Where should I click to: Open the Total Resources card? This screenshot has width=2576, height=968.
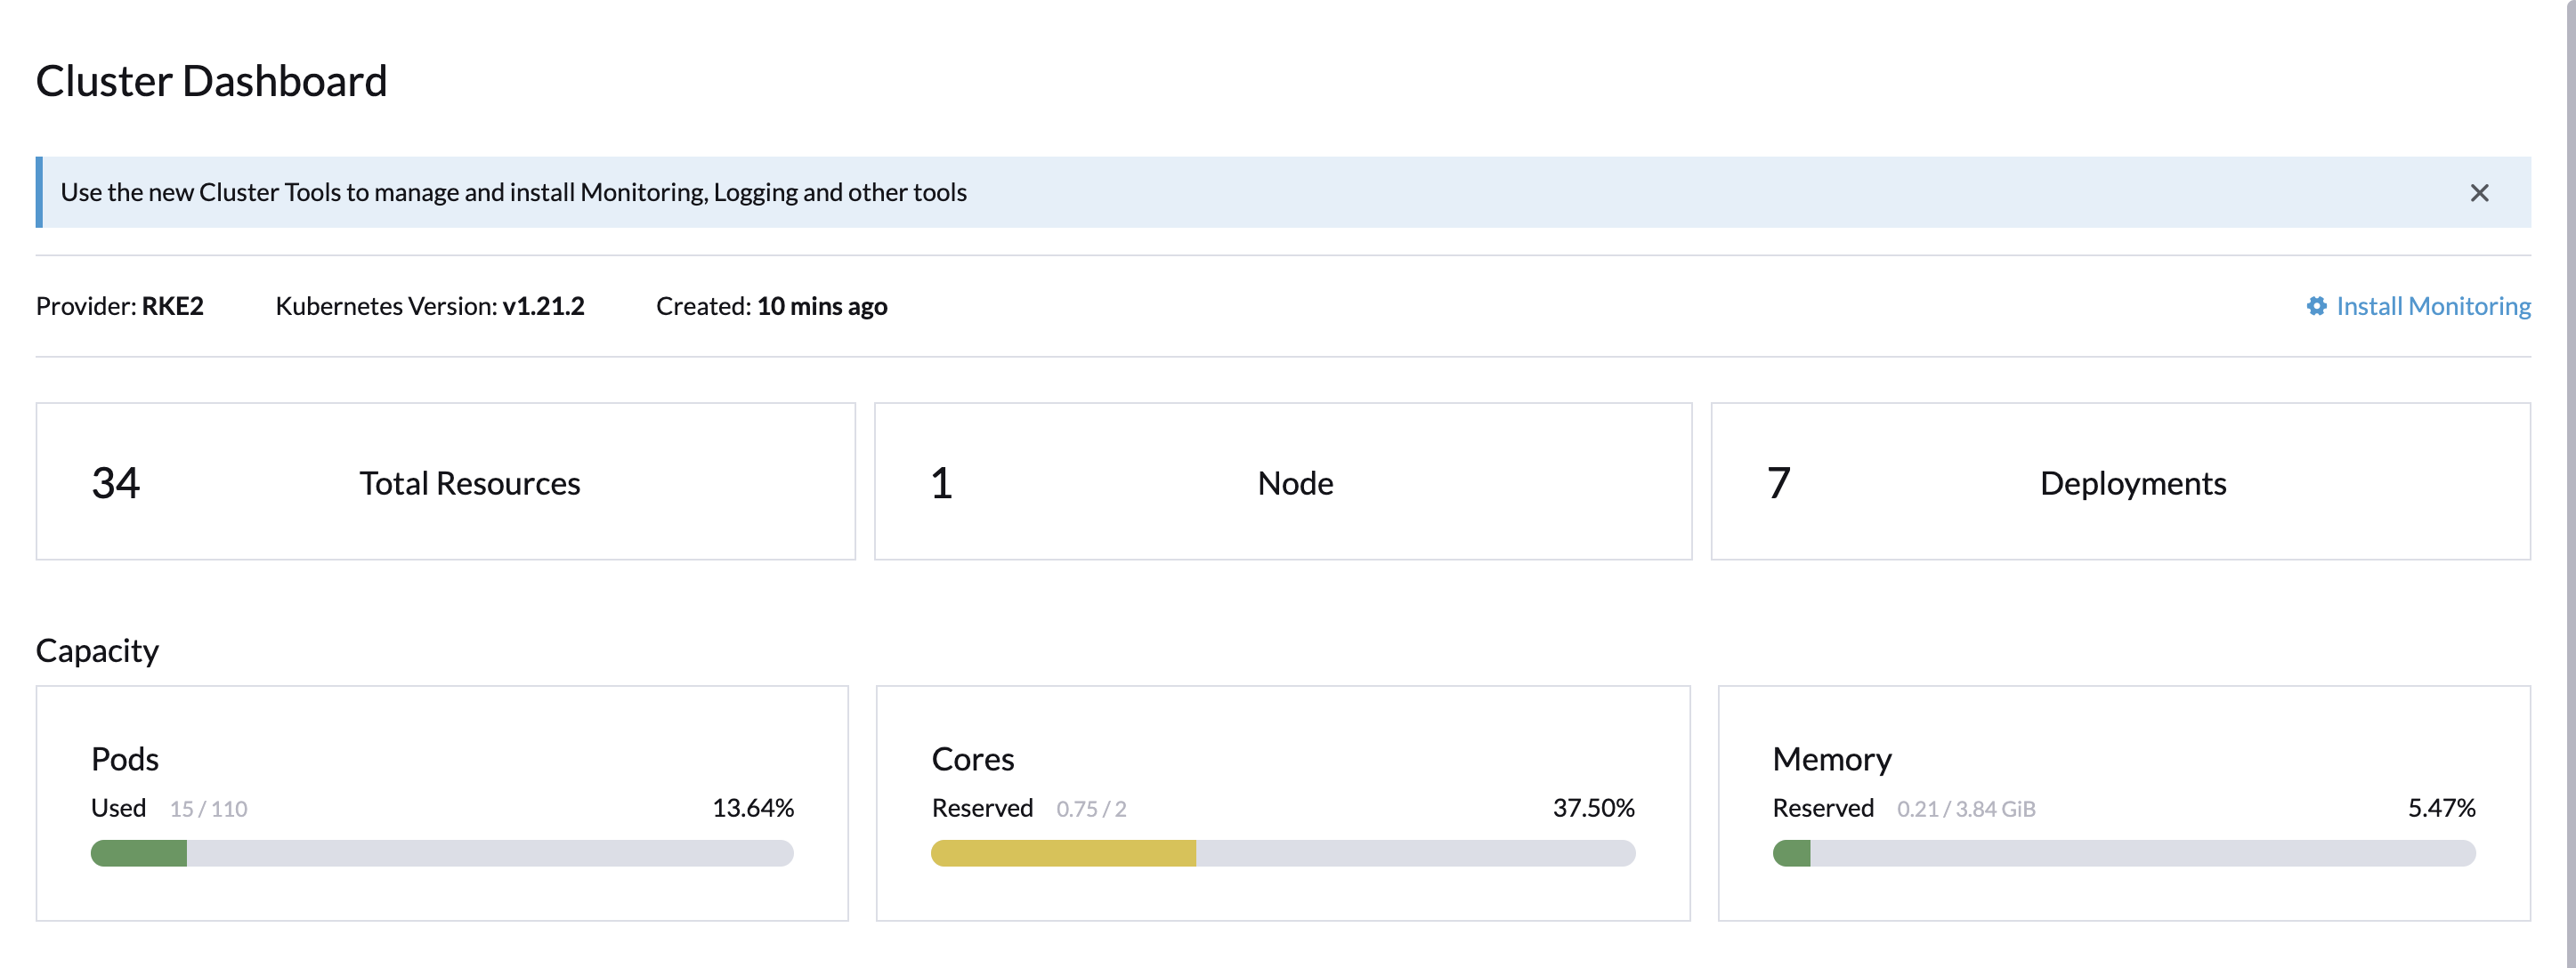point(446,482)
